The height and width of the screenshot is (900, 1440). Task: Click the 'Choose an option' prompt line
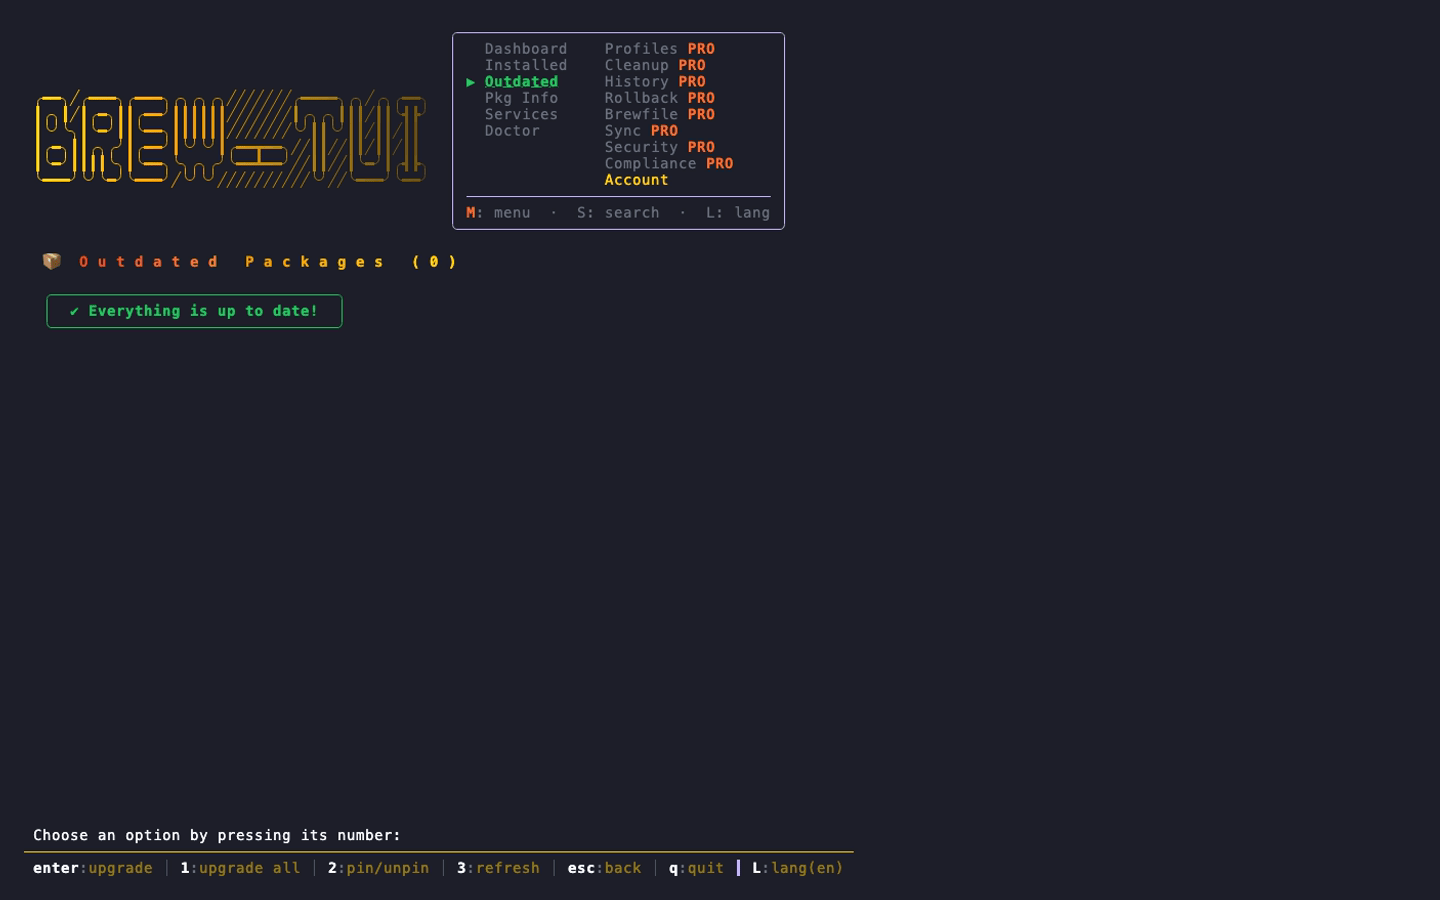click(x=217, y=835)
